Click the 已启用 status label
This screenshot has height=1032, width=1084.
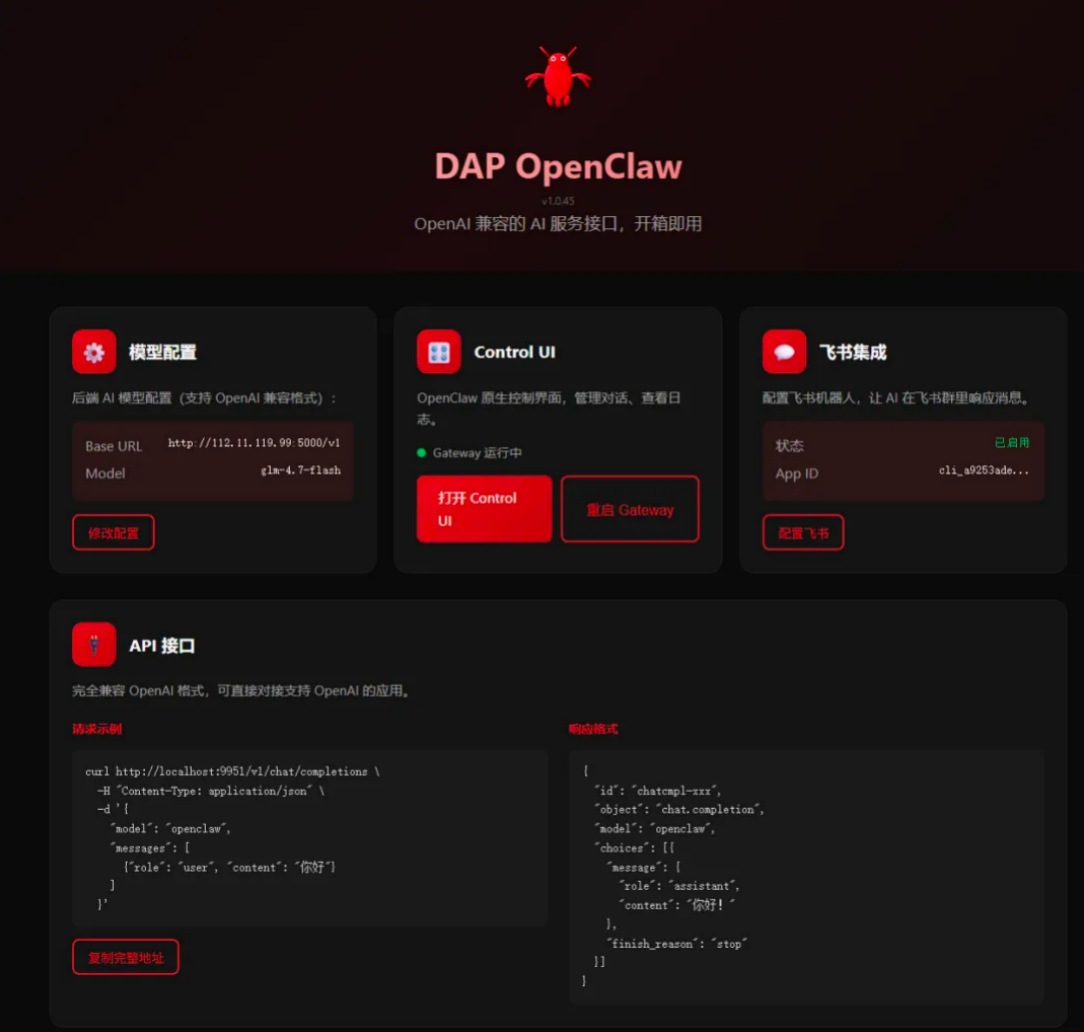(1011, 442)
